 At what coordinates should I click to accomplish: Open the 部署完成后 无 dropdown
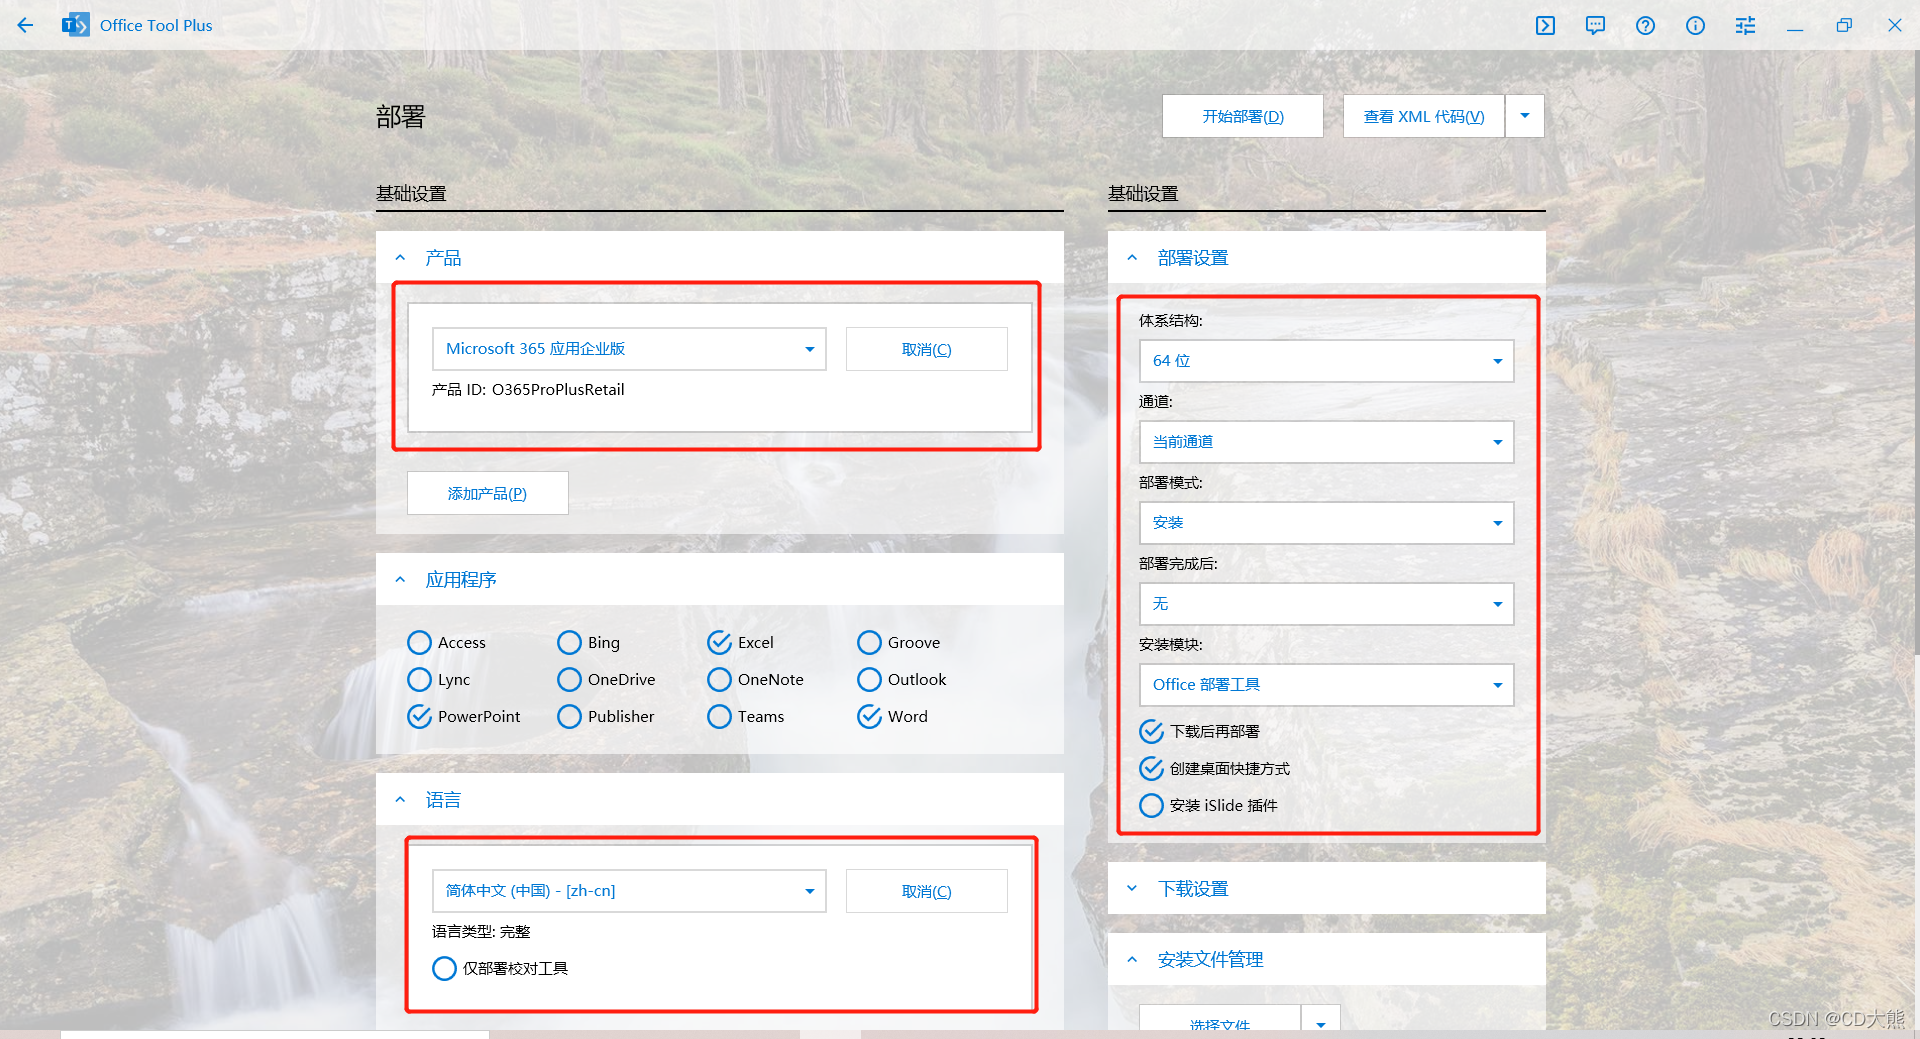(1326, 604)
